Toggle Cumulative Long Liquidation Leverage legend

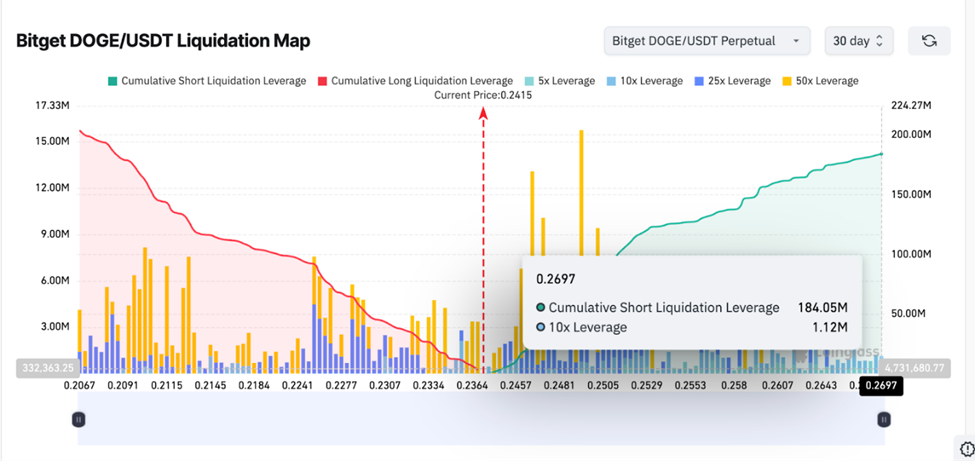[x=415, y=81]
